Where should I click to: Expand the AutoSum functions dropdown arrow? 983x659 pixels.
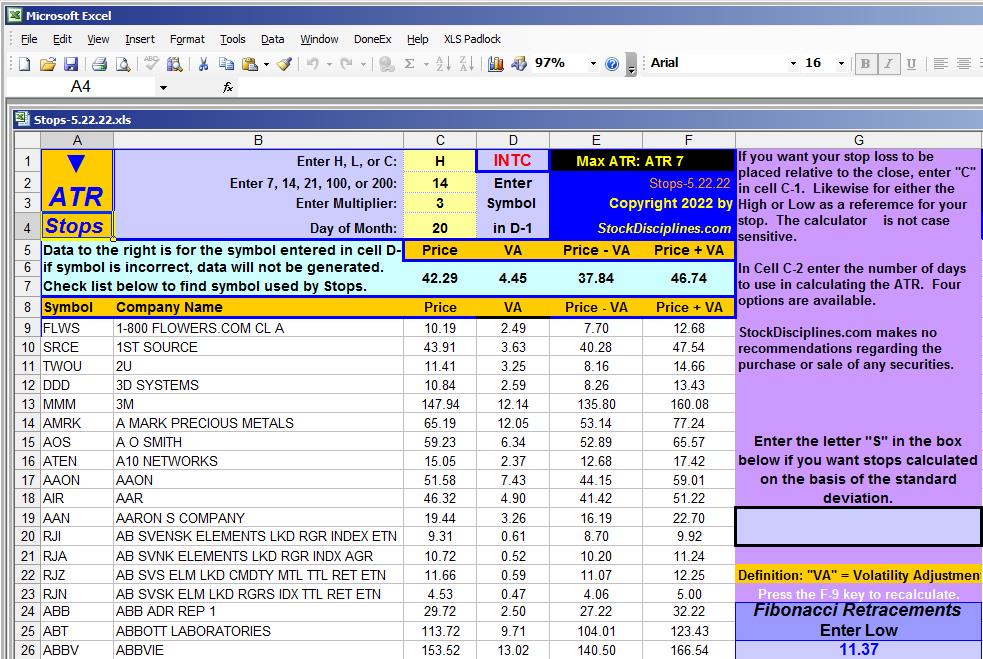point(426,64)
